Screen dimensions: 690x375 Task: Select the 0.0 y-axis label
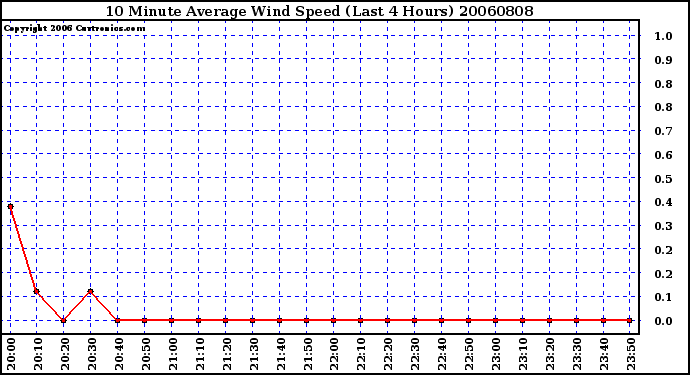coord(664,321)
